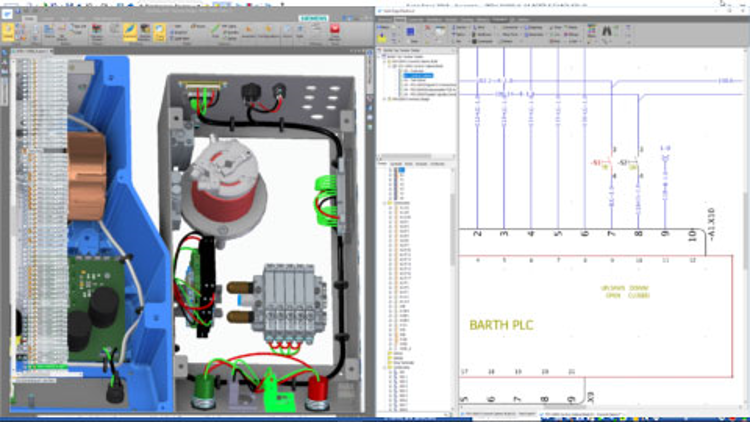This screenshot has height=422, width=750.
Task: Select the -S1 switch symbol in the schematic
Action: [603, 163]
